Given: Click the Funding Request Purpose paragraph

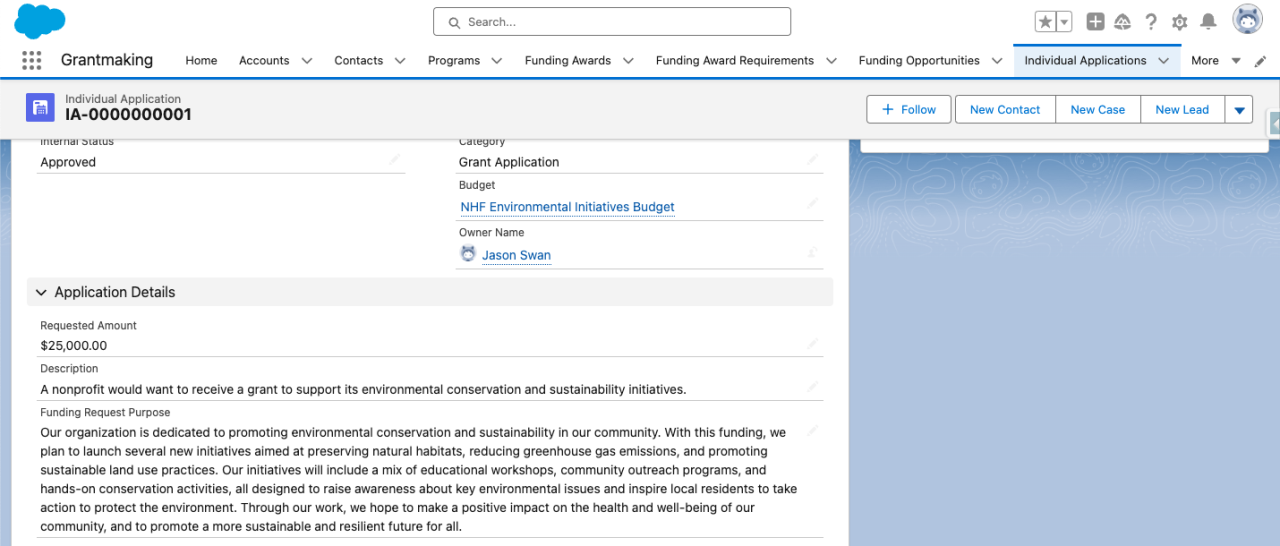Looking at the screenshot, I should point(420,479).
